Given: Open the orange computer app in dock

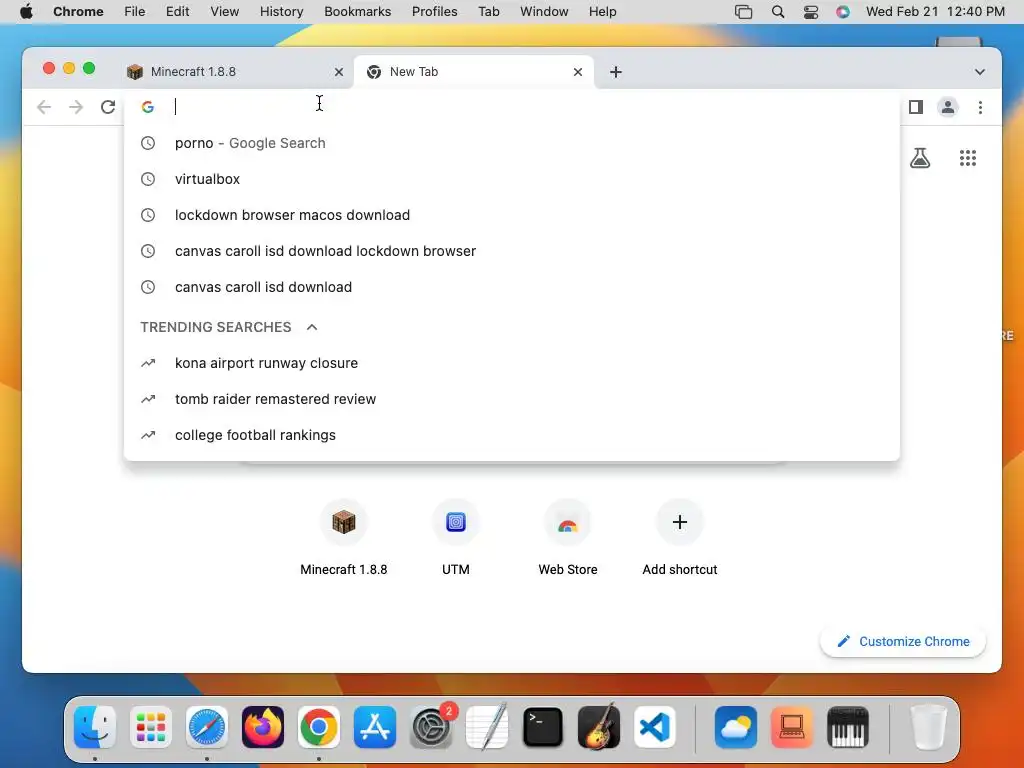Looking at the screenshot, I should click(792, 727).
